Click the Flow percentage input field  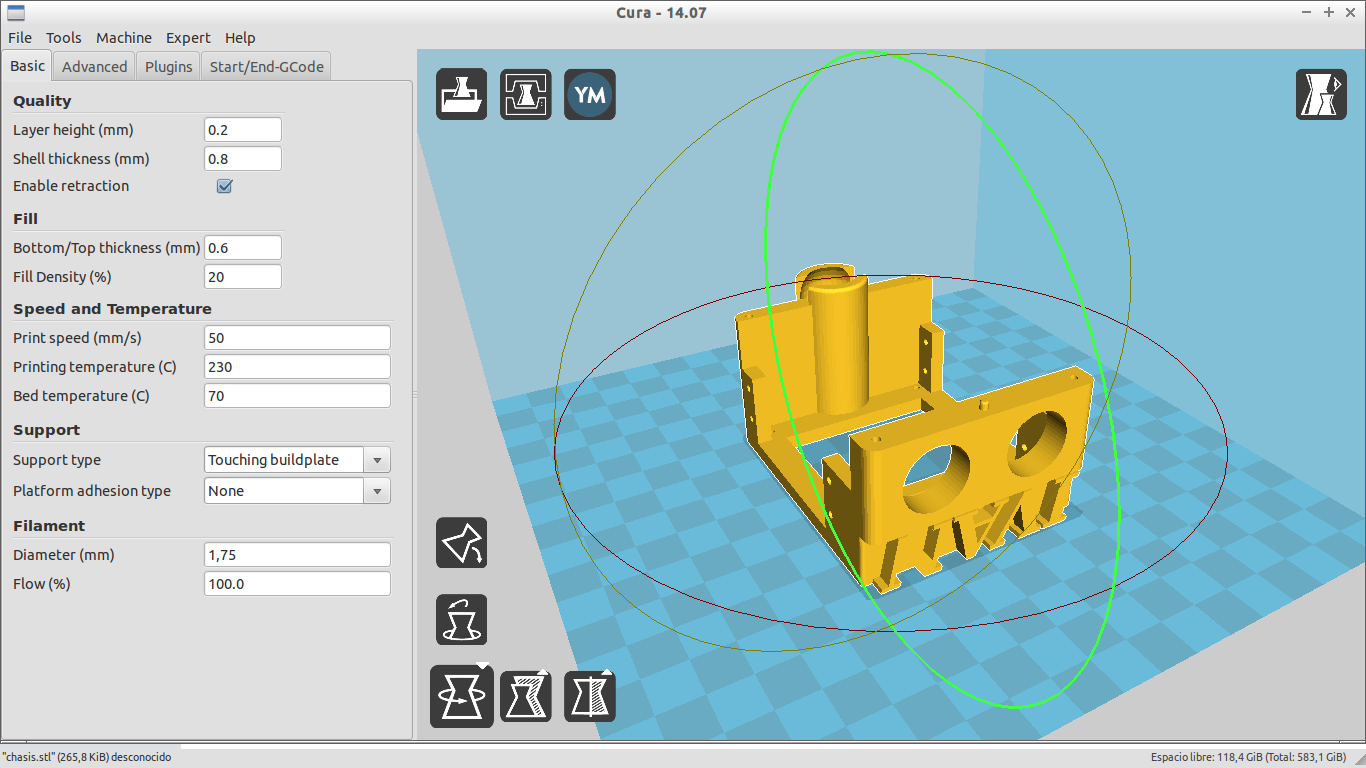click(x=297, y=584)
